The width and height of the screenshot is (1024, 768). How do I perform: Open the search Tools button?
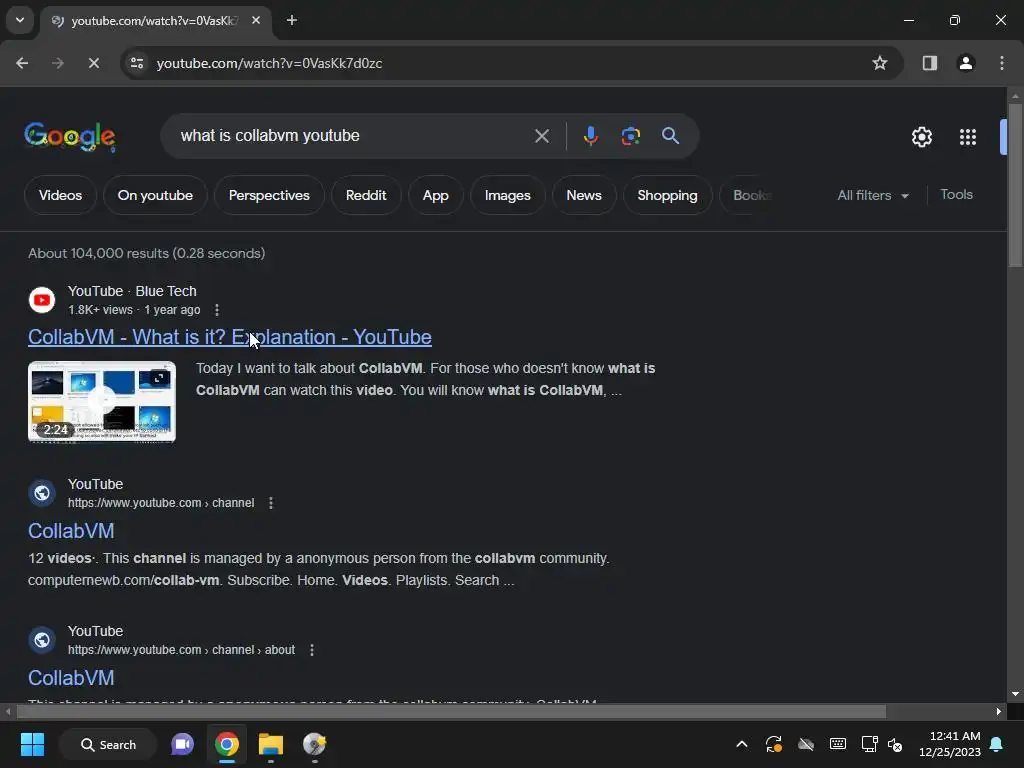click(x=956, y=195)
